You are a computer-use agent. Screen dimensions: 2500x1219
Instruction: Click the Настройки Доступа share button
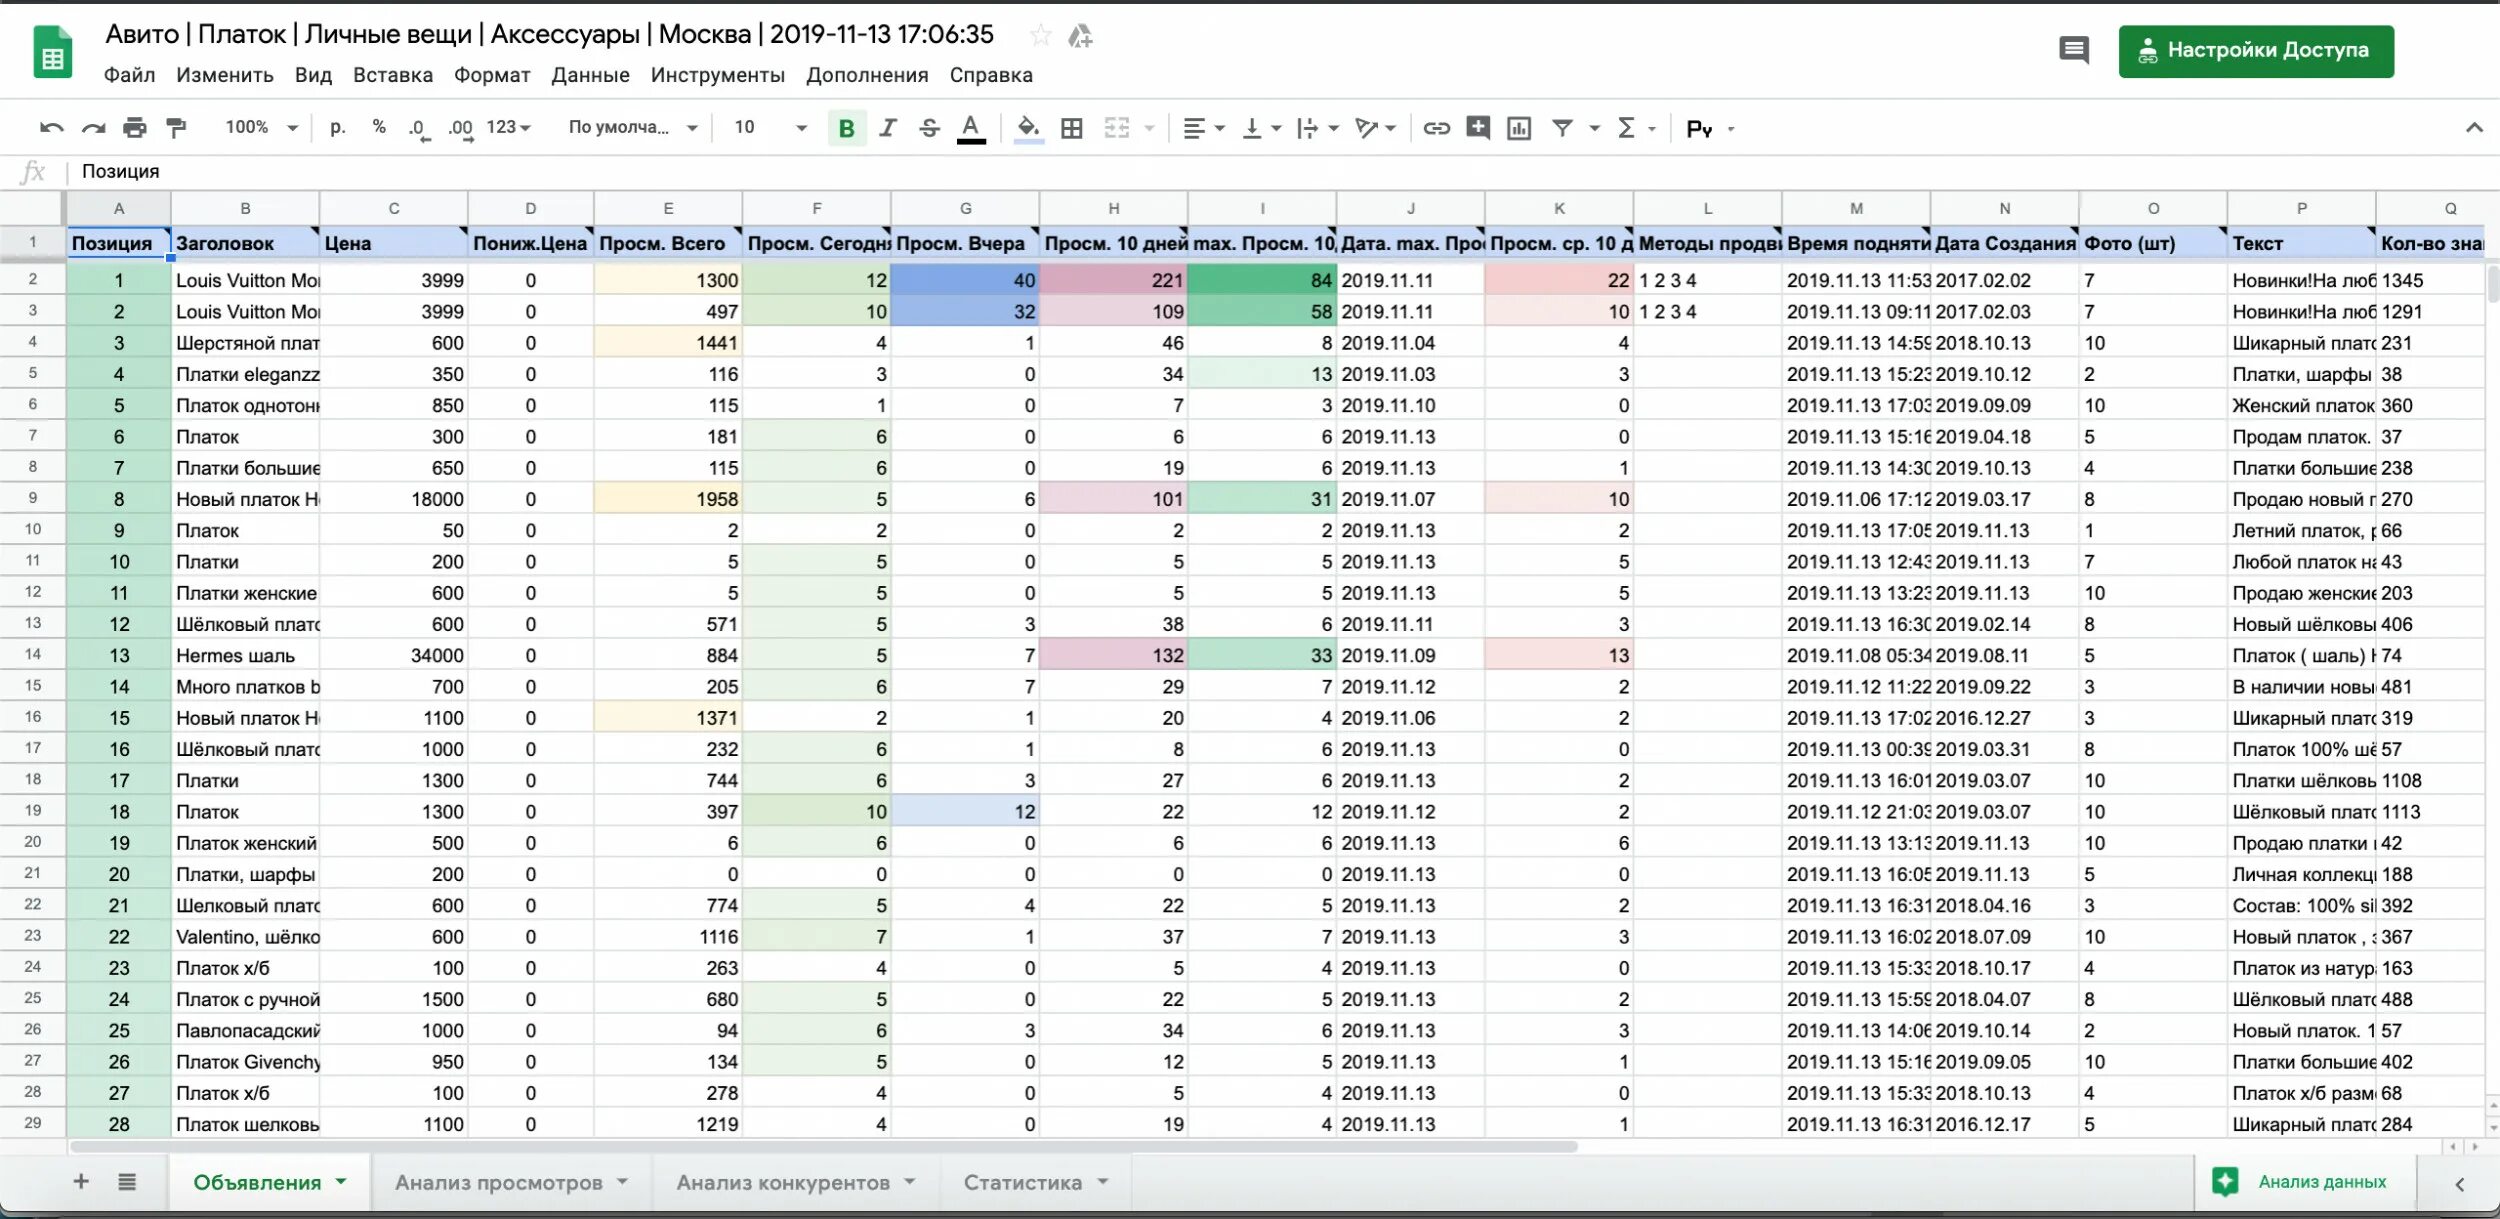[x=2255, y=51]
